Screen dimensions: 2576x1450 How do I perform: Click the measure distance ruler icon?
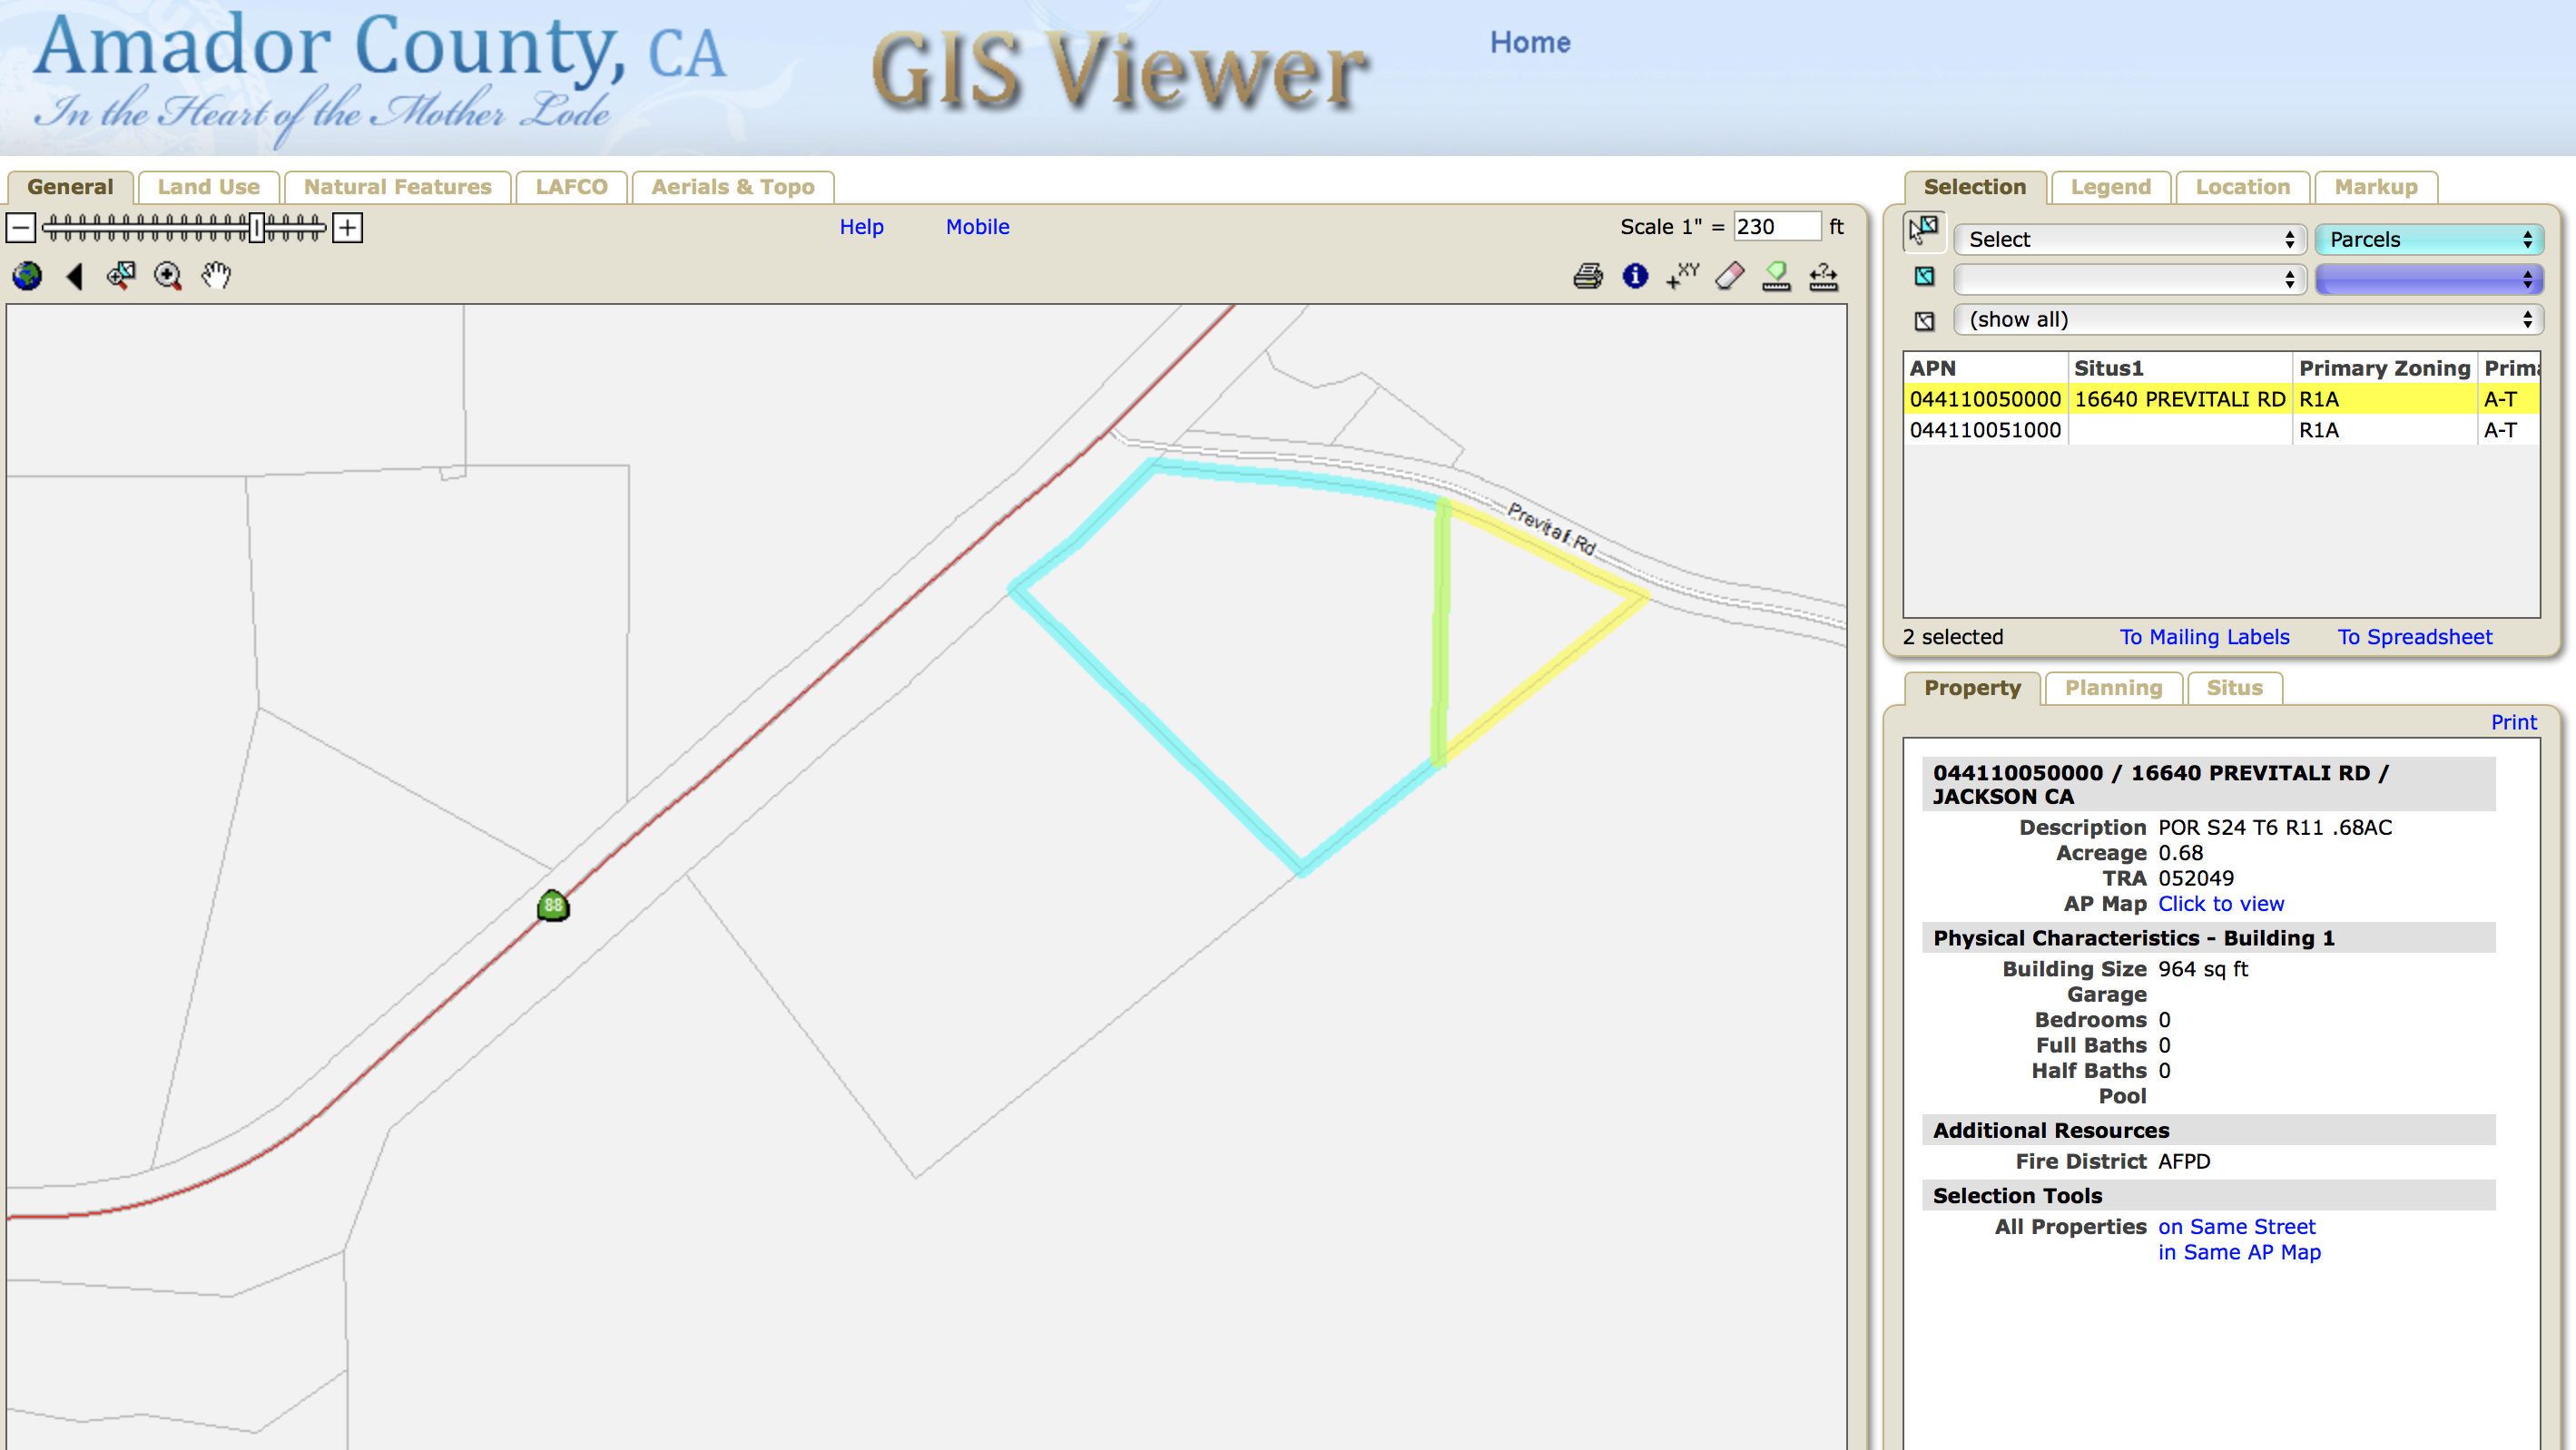pos(1823,276)
